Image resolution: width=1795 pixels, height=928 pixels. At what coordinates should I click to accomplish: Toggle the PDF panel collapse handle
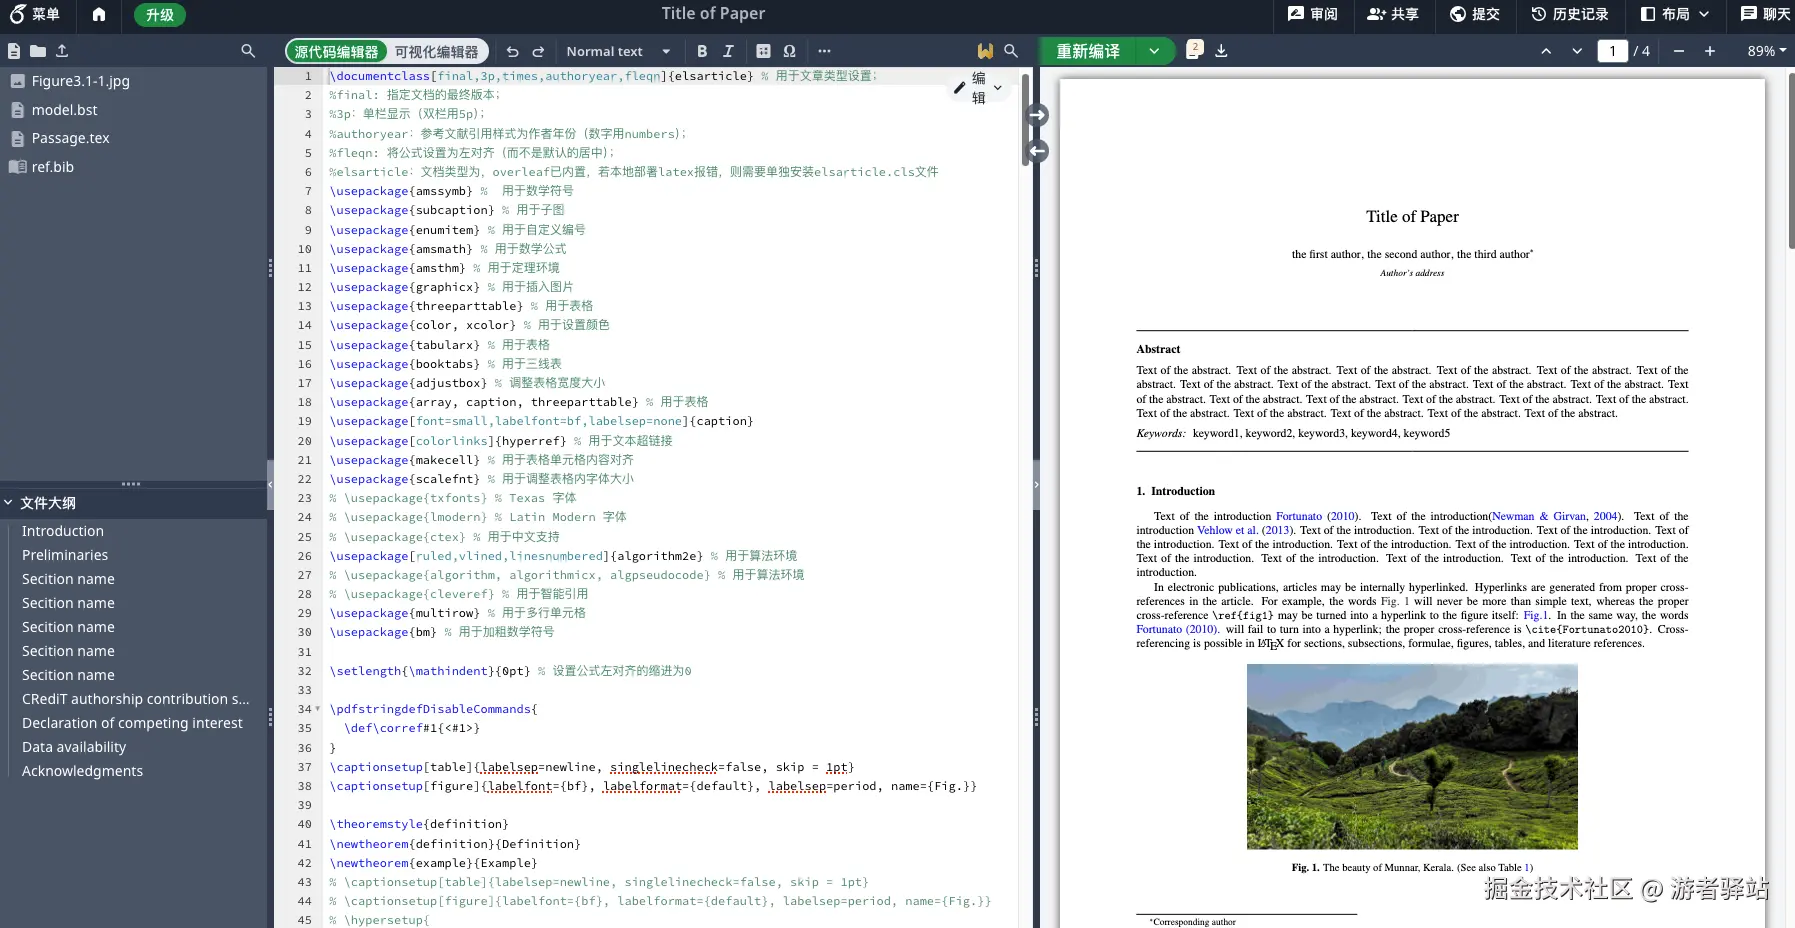pyautogui.click(x=1036, y=484)
